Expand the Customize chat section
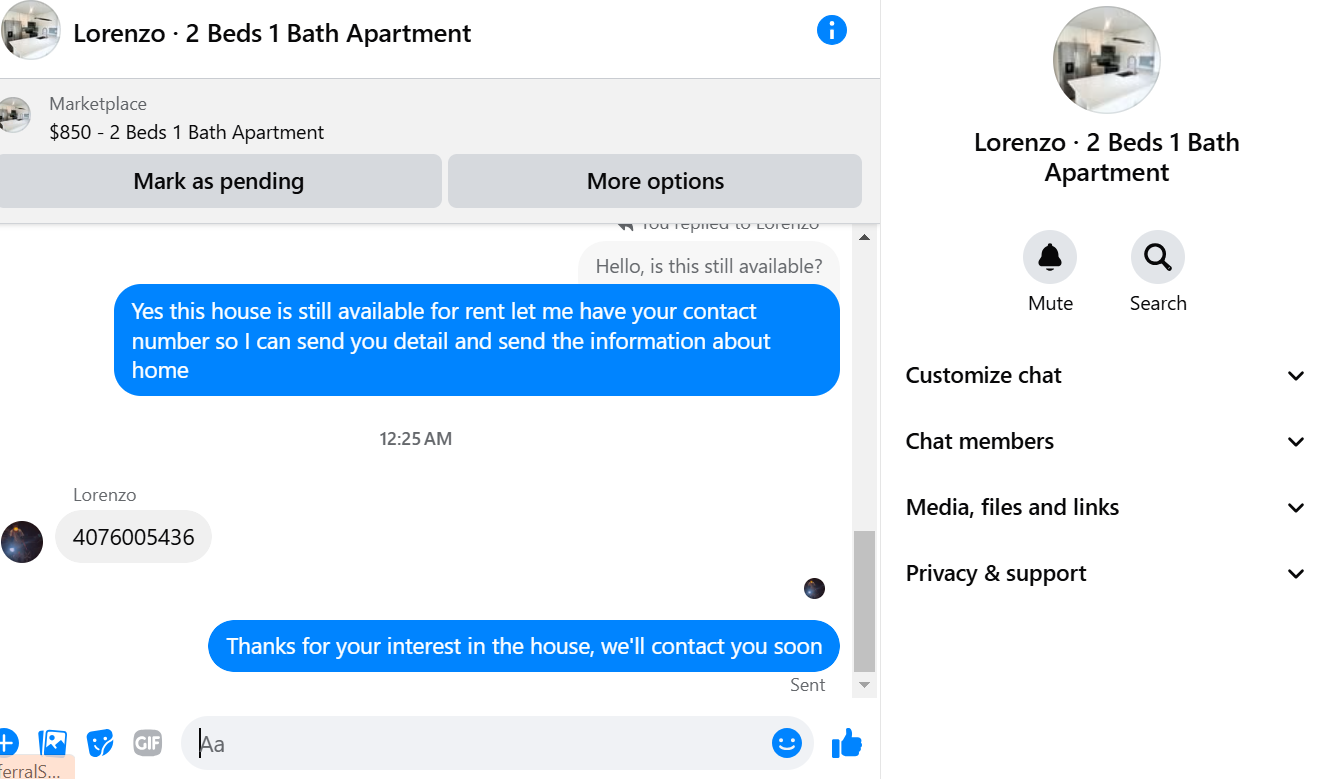The width and height of the screenshot is (1330, 779). pyautogui.click(x=1105, y=376)
